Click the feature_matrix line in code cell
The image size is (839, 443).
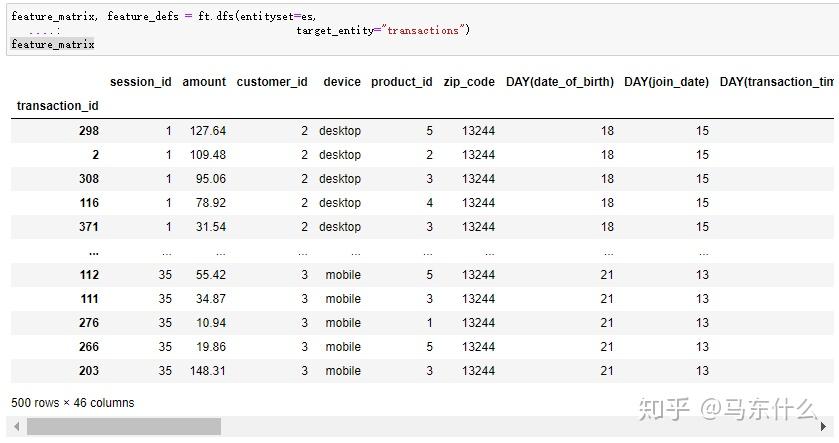[53, 44]
